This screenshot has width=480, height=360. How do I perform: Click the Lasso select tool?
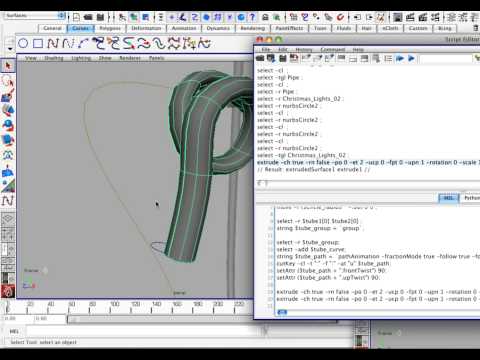click(x=8, y=80)
